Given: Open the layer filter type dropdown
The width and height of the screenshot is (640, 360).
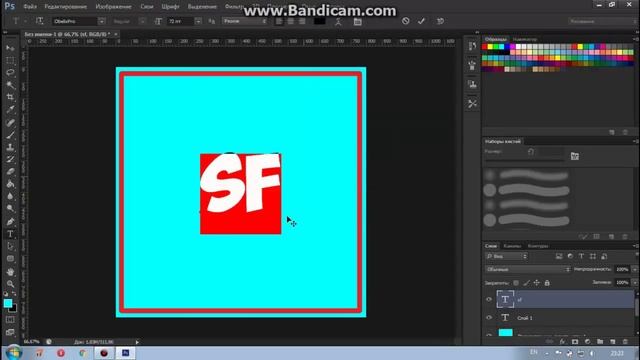Looking at the screenshot, I should point(507,256).
